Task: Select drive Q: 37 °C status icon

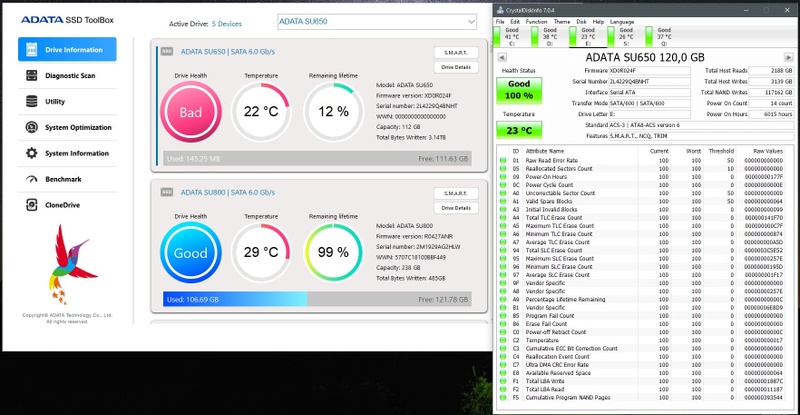Action: coord(649,37)
